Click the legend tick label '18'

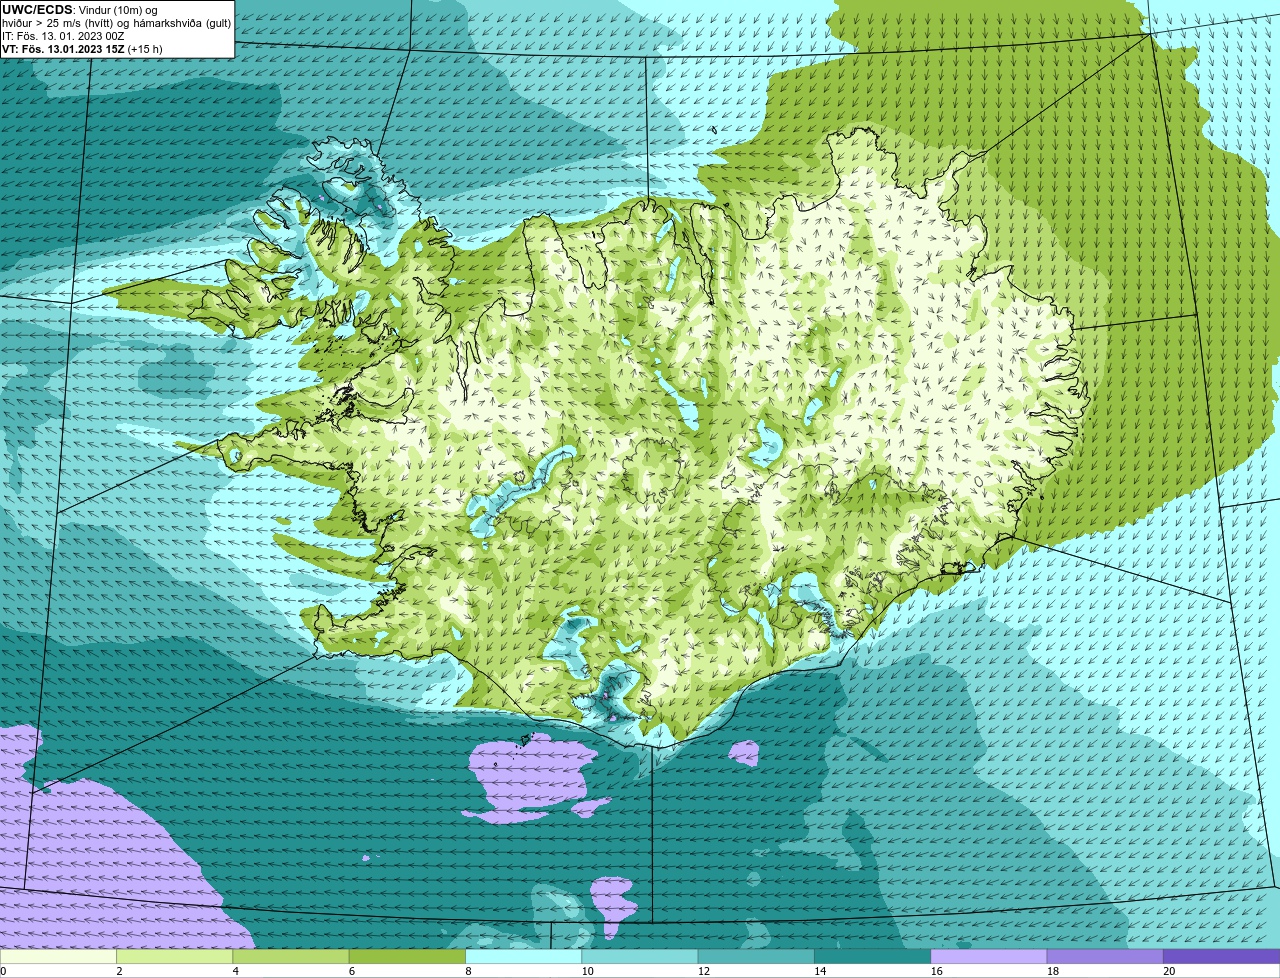click(1052, 971)
